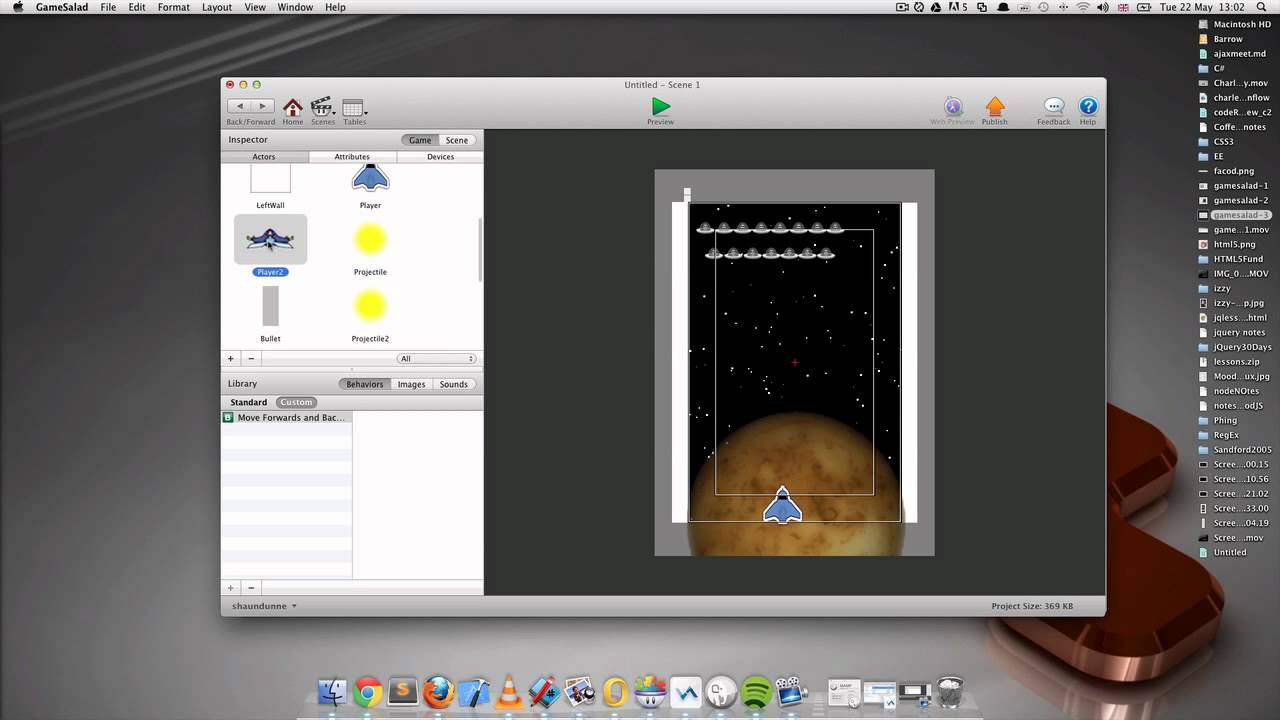Open the Actors tab
The height and width of the screenshot is (720, 1280).
(264, 157)
